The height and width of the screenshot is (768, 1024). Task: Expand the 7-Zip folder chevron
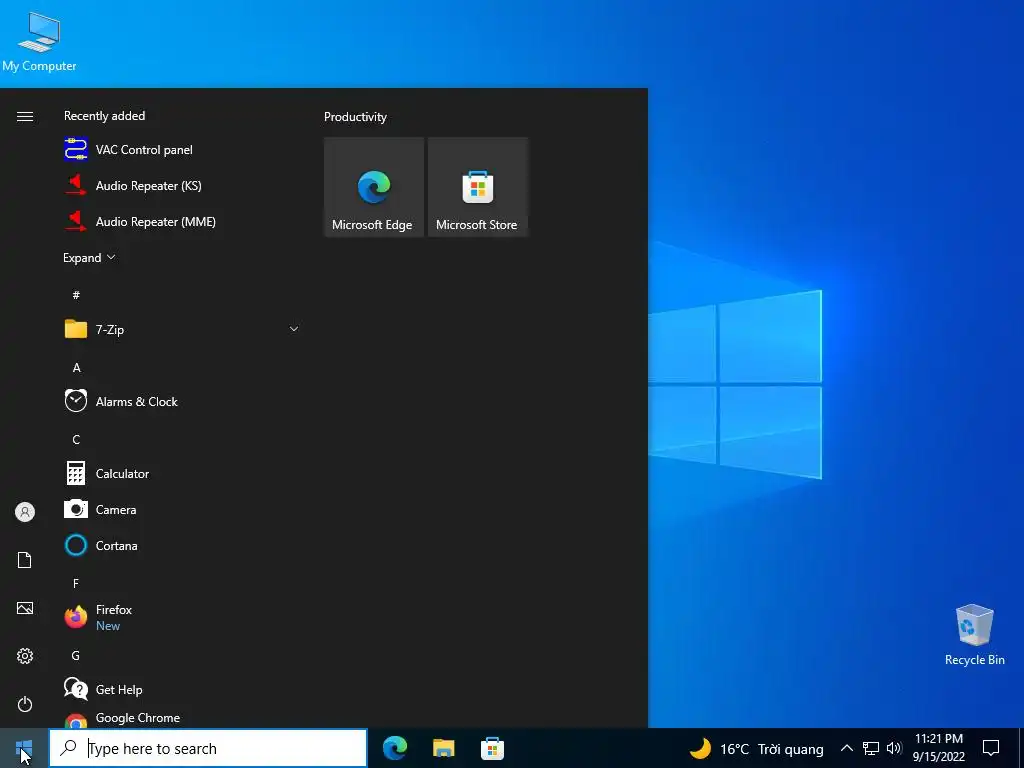[x=294, y=329]
